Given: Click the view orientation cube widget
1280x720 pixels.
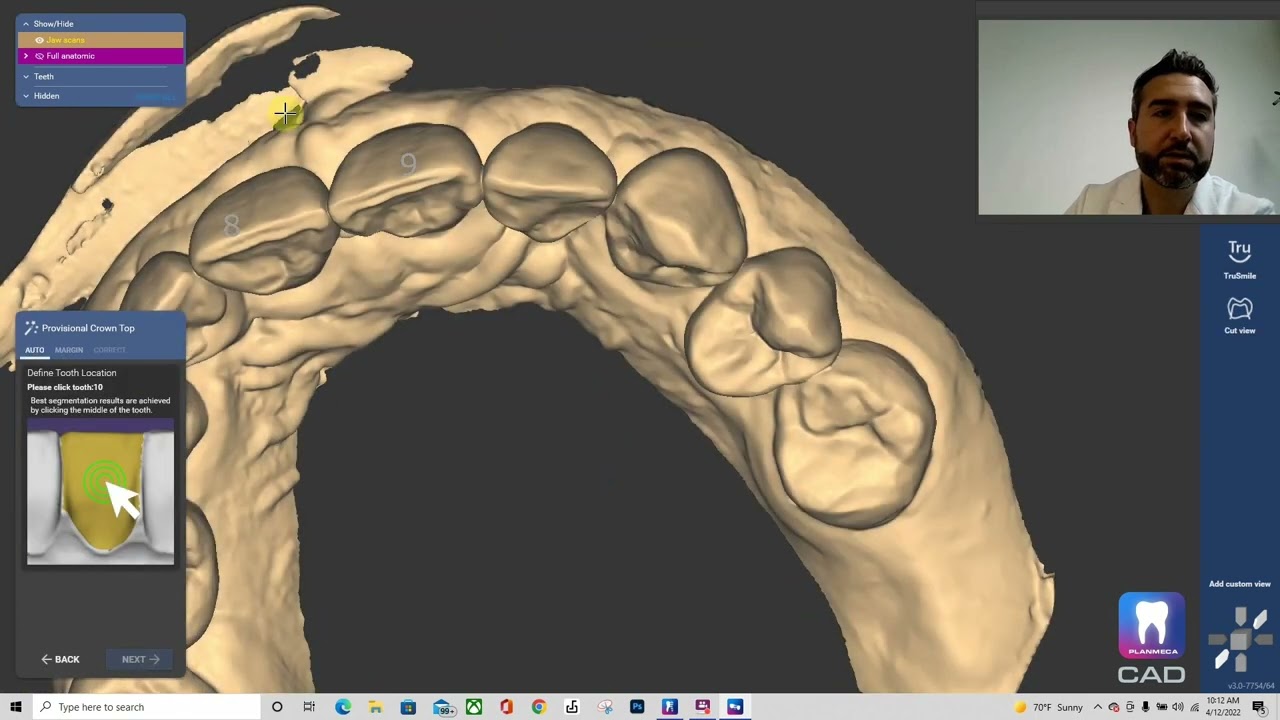Looking at the screenshot, I should click(x=1240, y=640).
